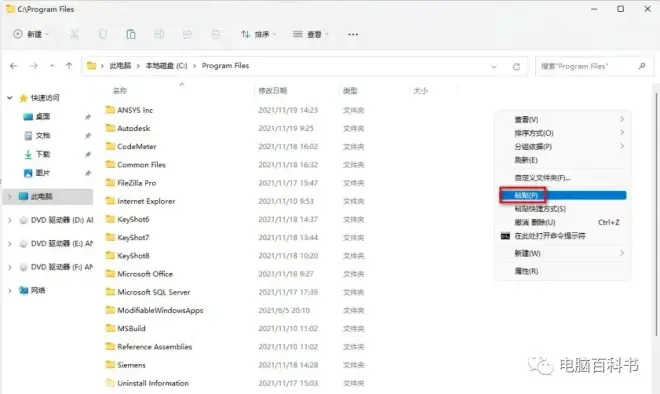
Task: Go up one folder level arrow
Action: point(69,66)
